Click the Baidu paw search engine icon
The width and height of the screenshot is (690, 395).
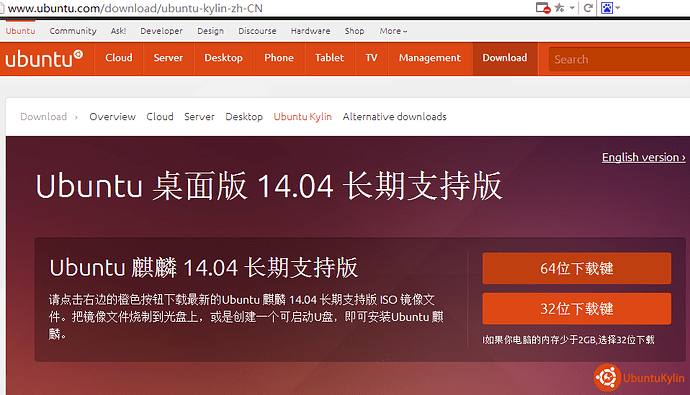pyautogui.click(x=607, y=7)
